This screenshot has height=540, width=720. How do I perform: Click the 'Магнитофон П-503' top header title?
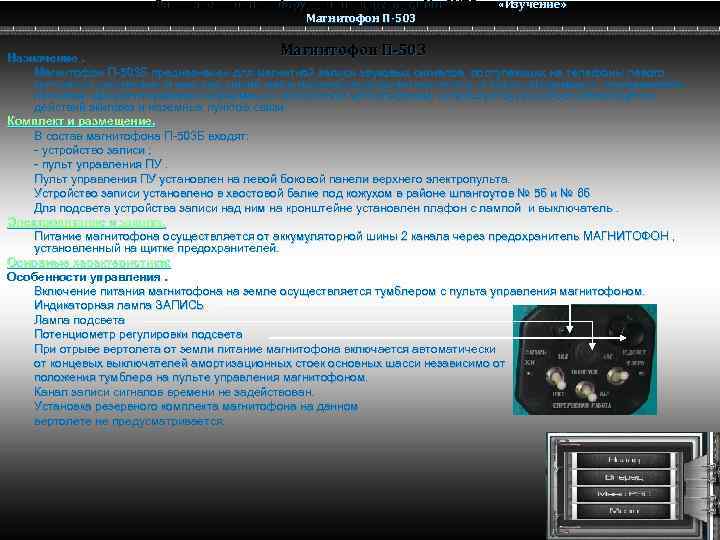point(360,18)
